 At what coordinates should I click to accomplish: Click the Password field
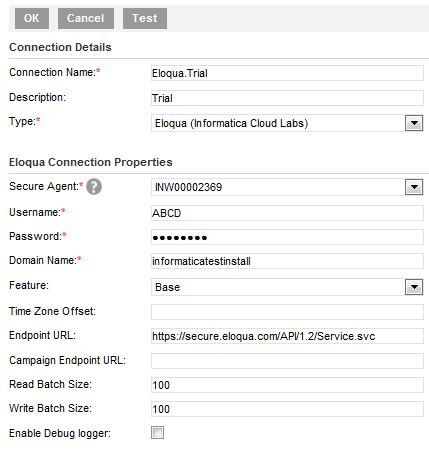tap(287, 237)
